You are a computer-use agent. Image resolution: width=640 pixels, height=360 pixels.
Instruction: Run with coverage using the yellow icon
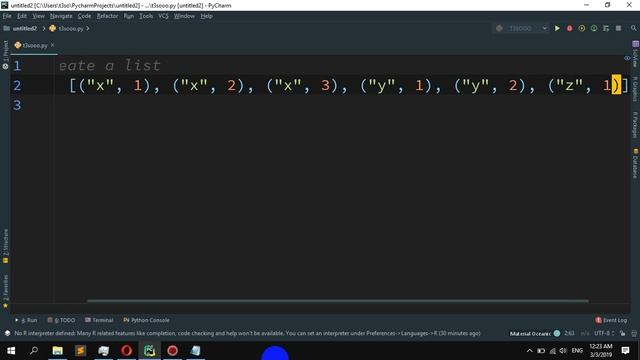[582, 28]
